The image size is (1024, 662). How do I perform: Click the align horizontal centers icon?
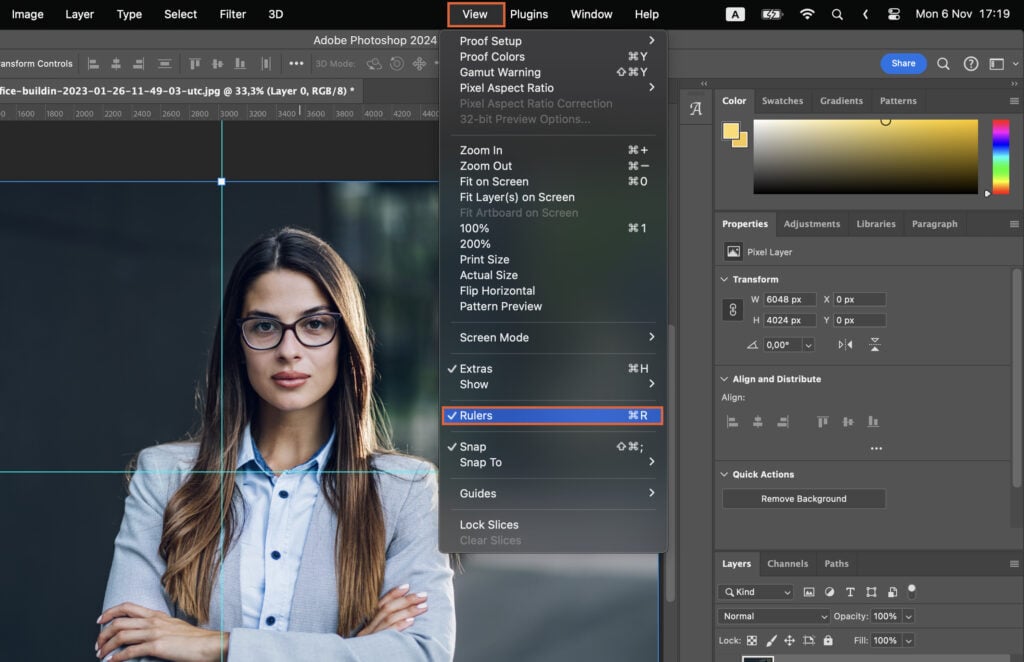point(756,423)
